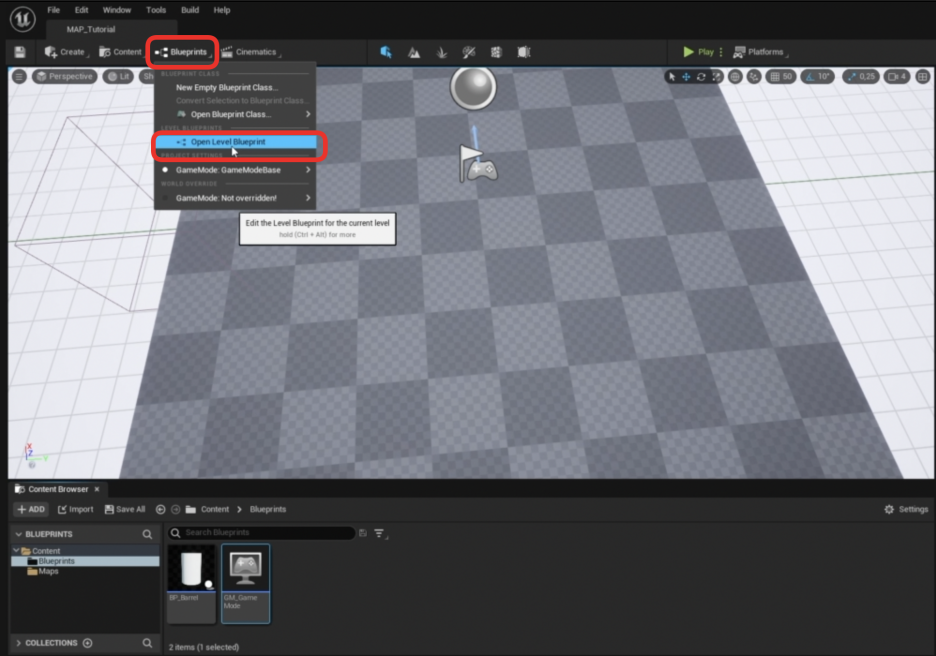Go back in Content Browser history
Screen dimensions: 936x656
tap(160, 509)
